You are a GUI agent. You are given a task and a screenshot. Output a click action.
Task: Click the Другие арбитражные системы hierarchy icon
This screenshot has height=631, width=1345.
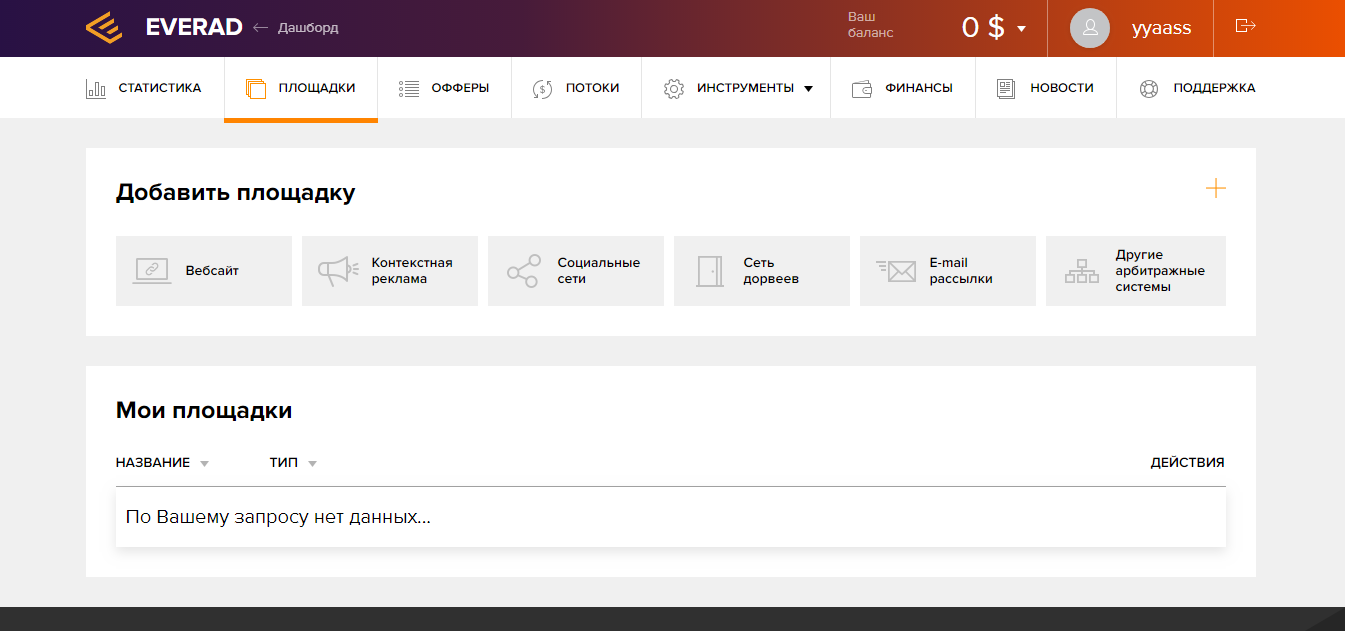pos(1081,271)
